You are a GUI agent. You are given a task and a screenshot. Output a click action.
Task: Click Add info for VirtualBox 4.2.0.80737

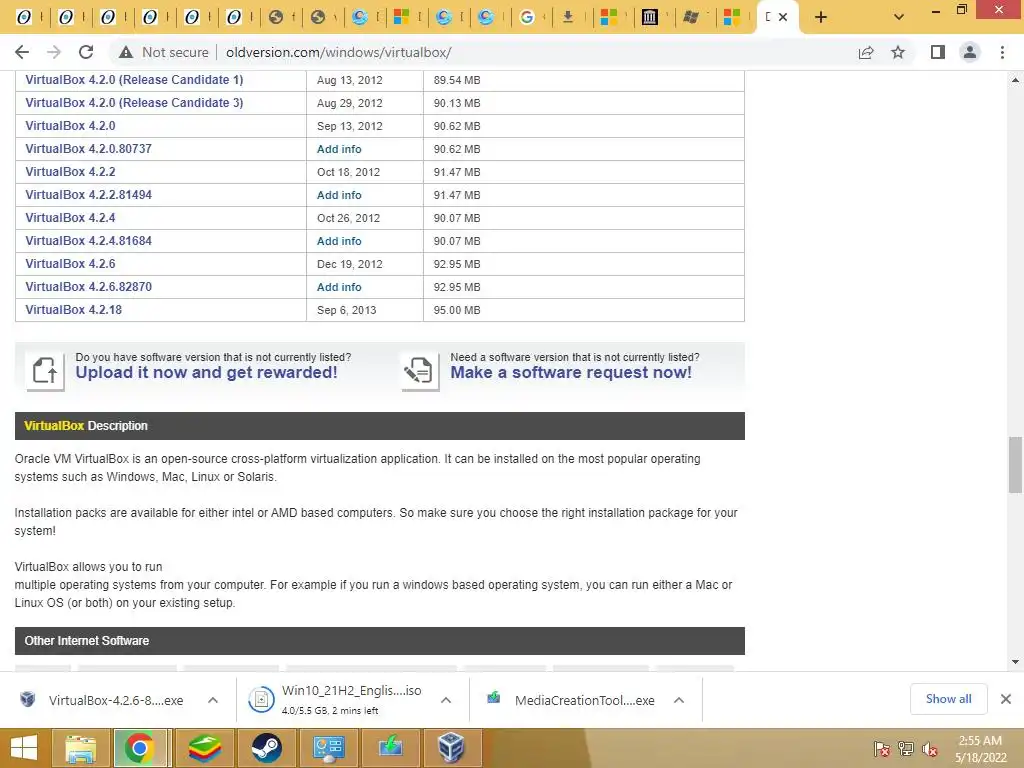point(339,149)
